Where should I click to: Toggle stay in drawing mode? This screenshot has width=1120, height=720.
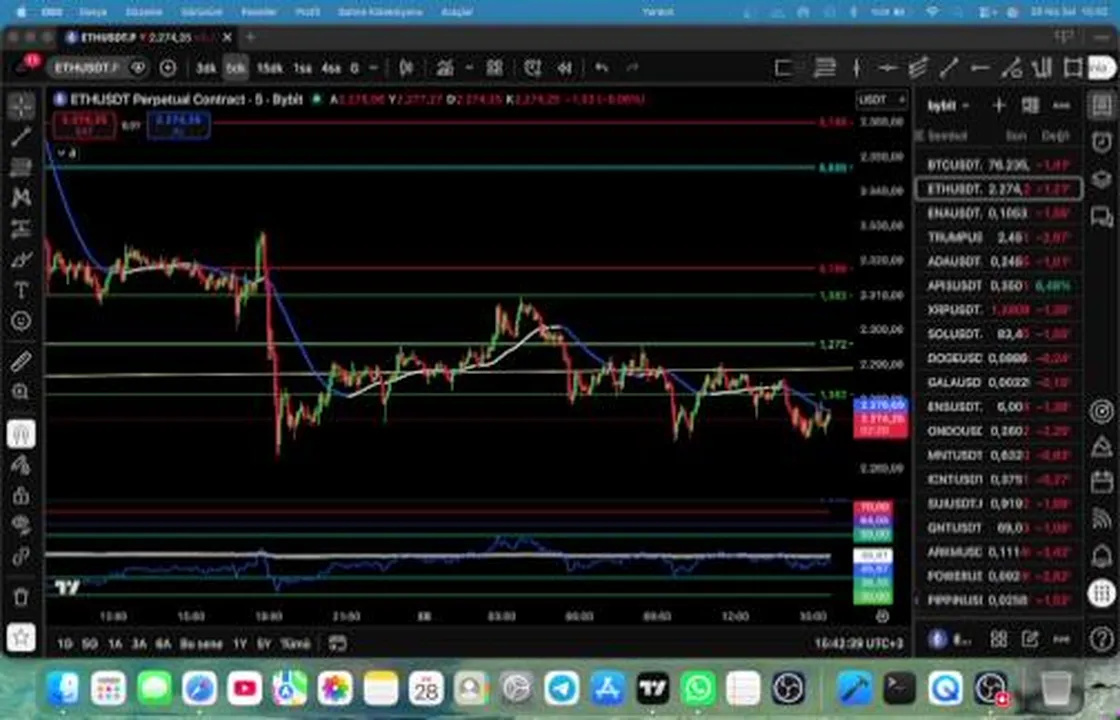[x=21, y=465]
